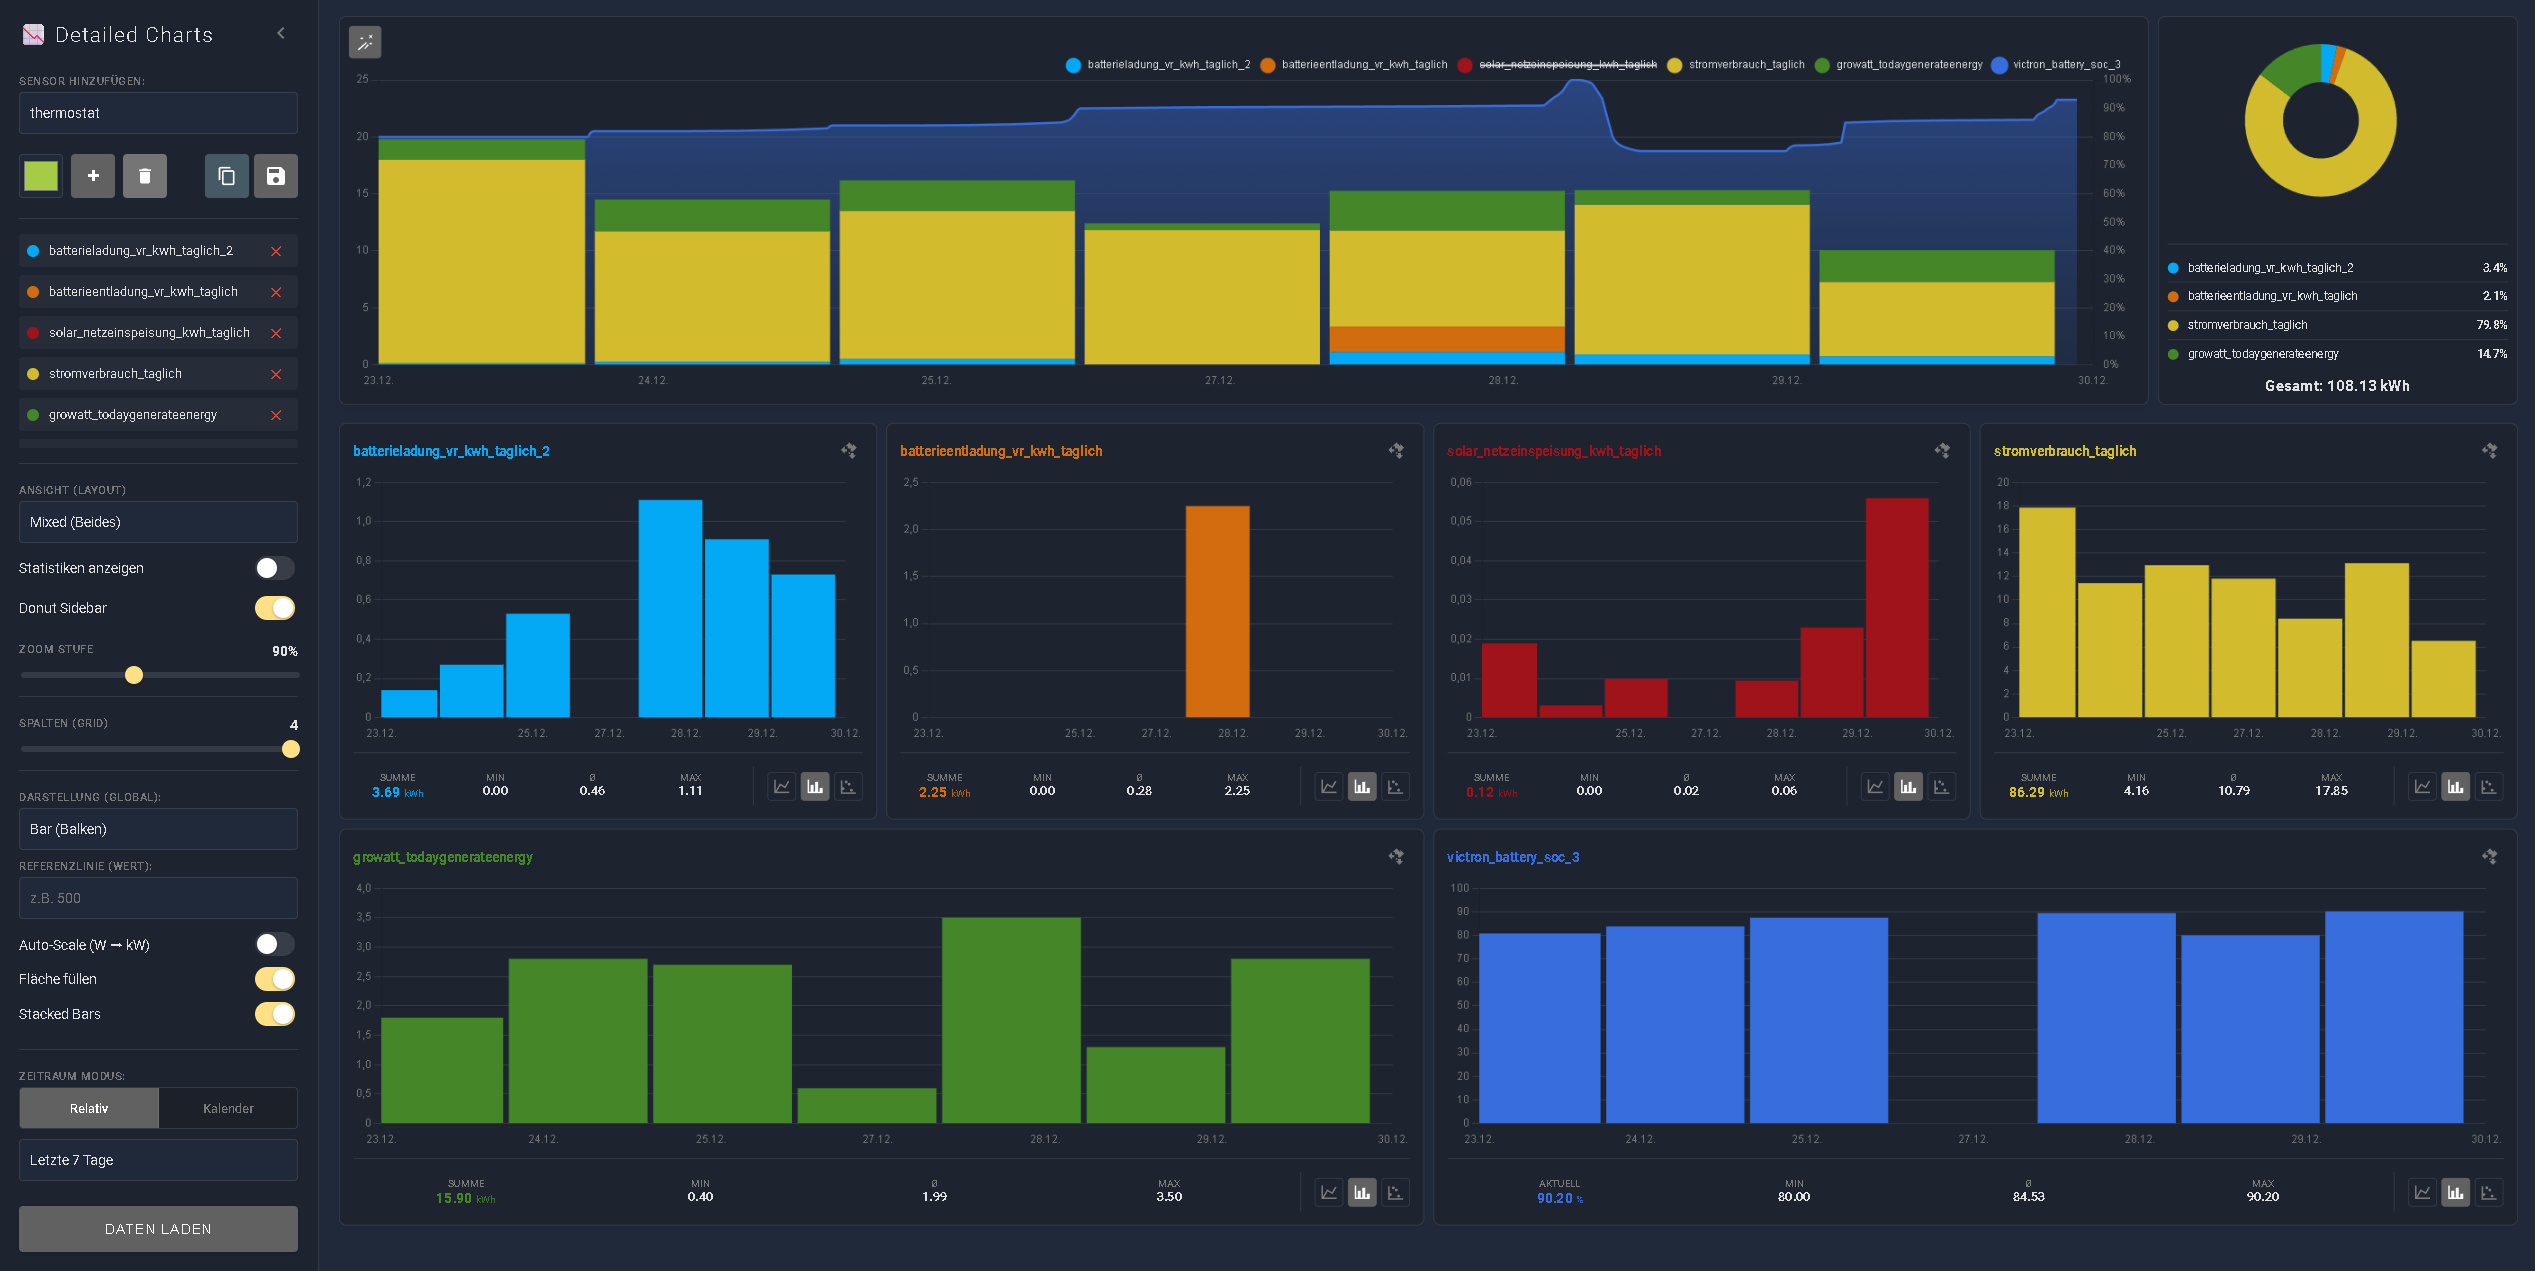Click the magic wand icon on the main chart
This screenshot has width=2535, height=1271.
pos(365,43)
